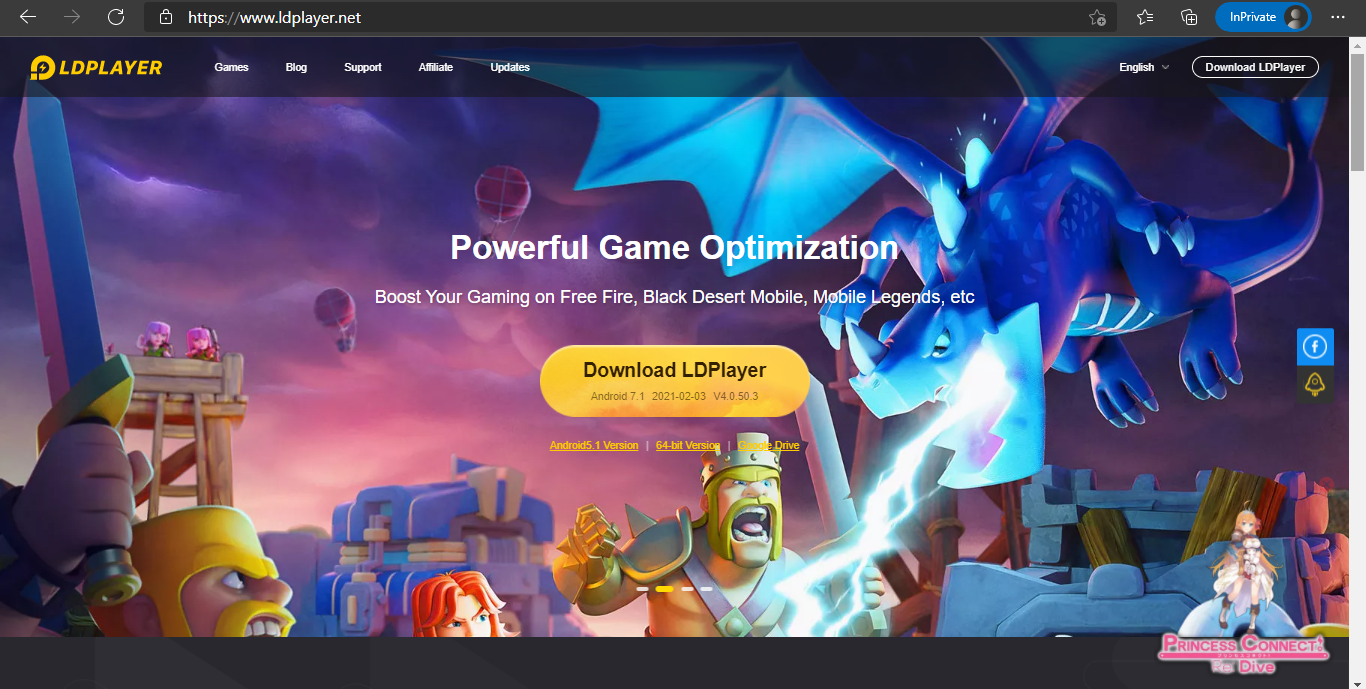Image resolution: width=1366 pixels, height=689 pixels.
Task: Click the address bar URL field
Action: (x=630, y=17)
